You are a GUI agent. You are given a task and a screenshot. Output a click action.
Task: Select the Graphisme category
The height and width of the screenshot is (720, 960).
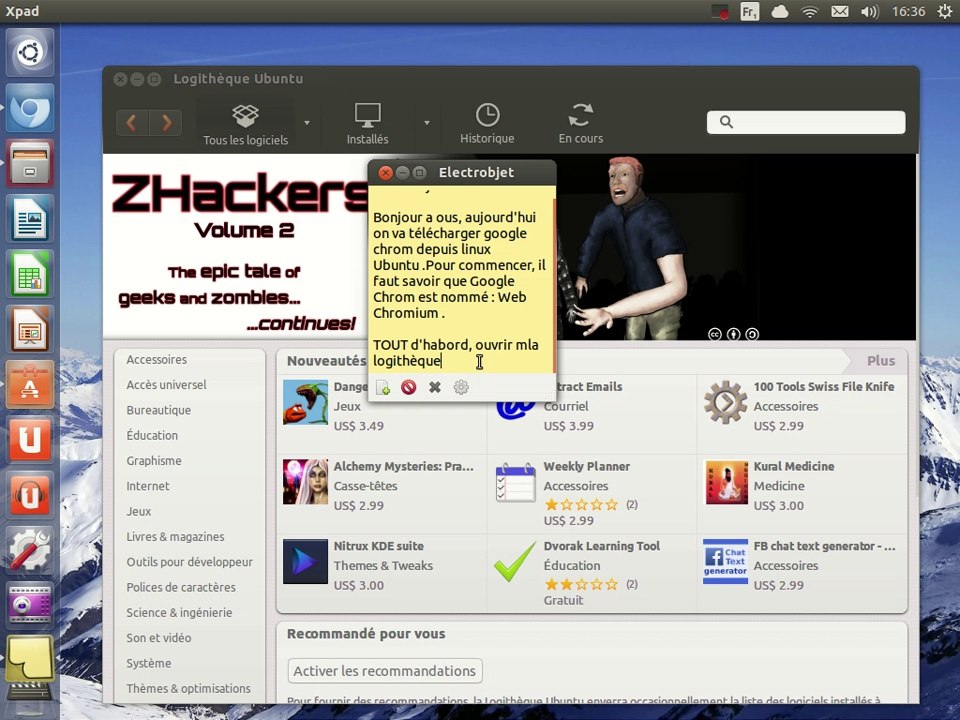click(x=154, y=460)
